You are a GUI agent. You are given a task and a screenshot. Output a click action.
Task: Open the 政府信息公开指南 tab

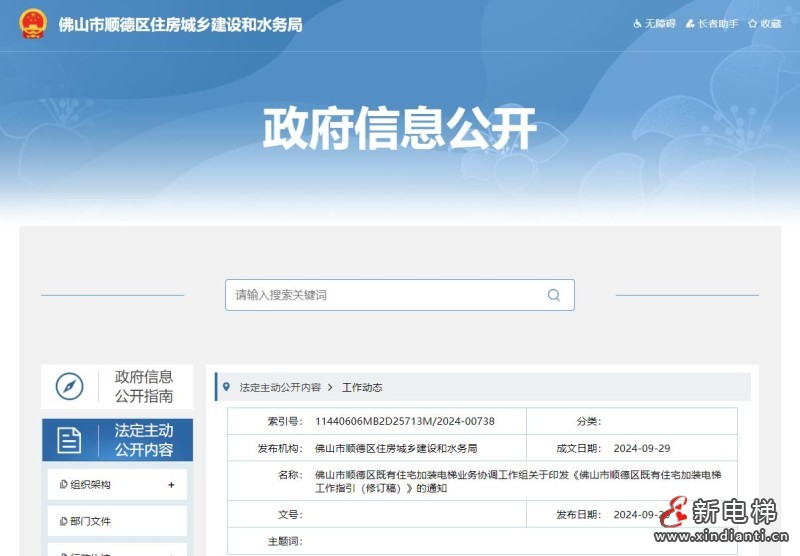coord(143,386)
